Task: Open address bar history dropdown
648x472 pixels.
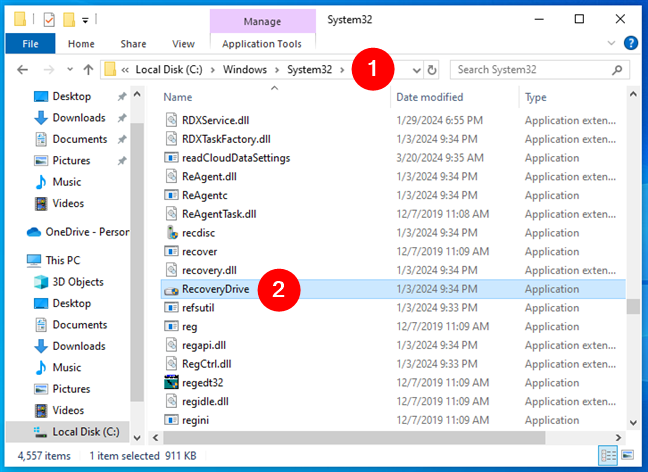Action: (417, 70)
